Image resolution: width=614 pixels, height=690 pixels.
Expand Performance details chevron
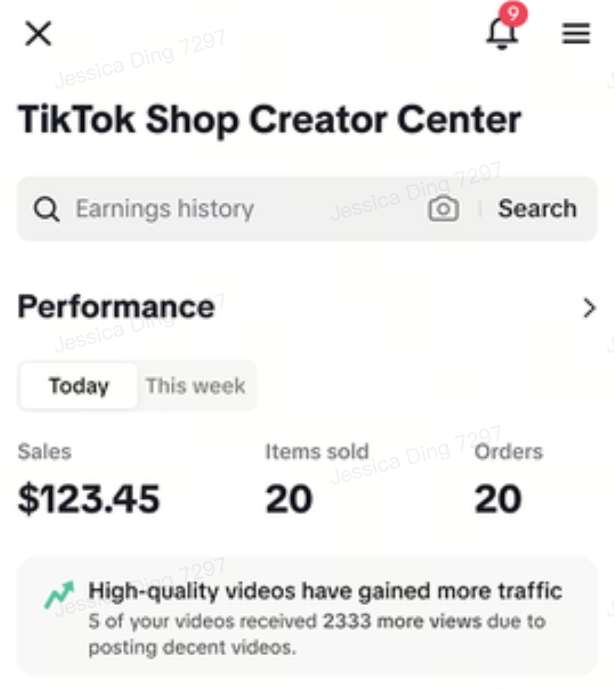coord(589,308)
